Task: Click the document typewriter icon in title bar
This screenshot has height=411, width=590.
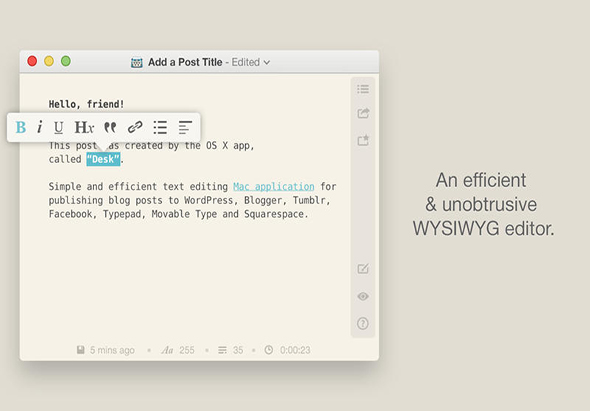Action: [x=137, y=62]
